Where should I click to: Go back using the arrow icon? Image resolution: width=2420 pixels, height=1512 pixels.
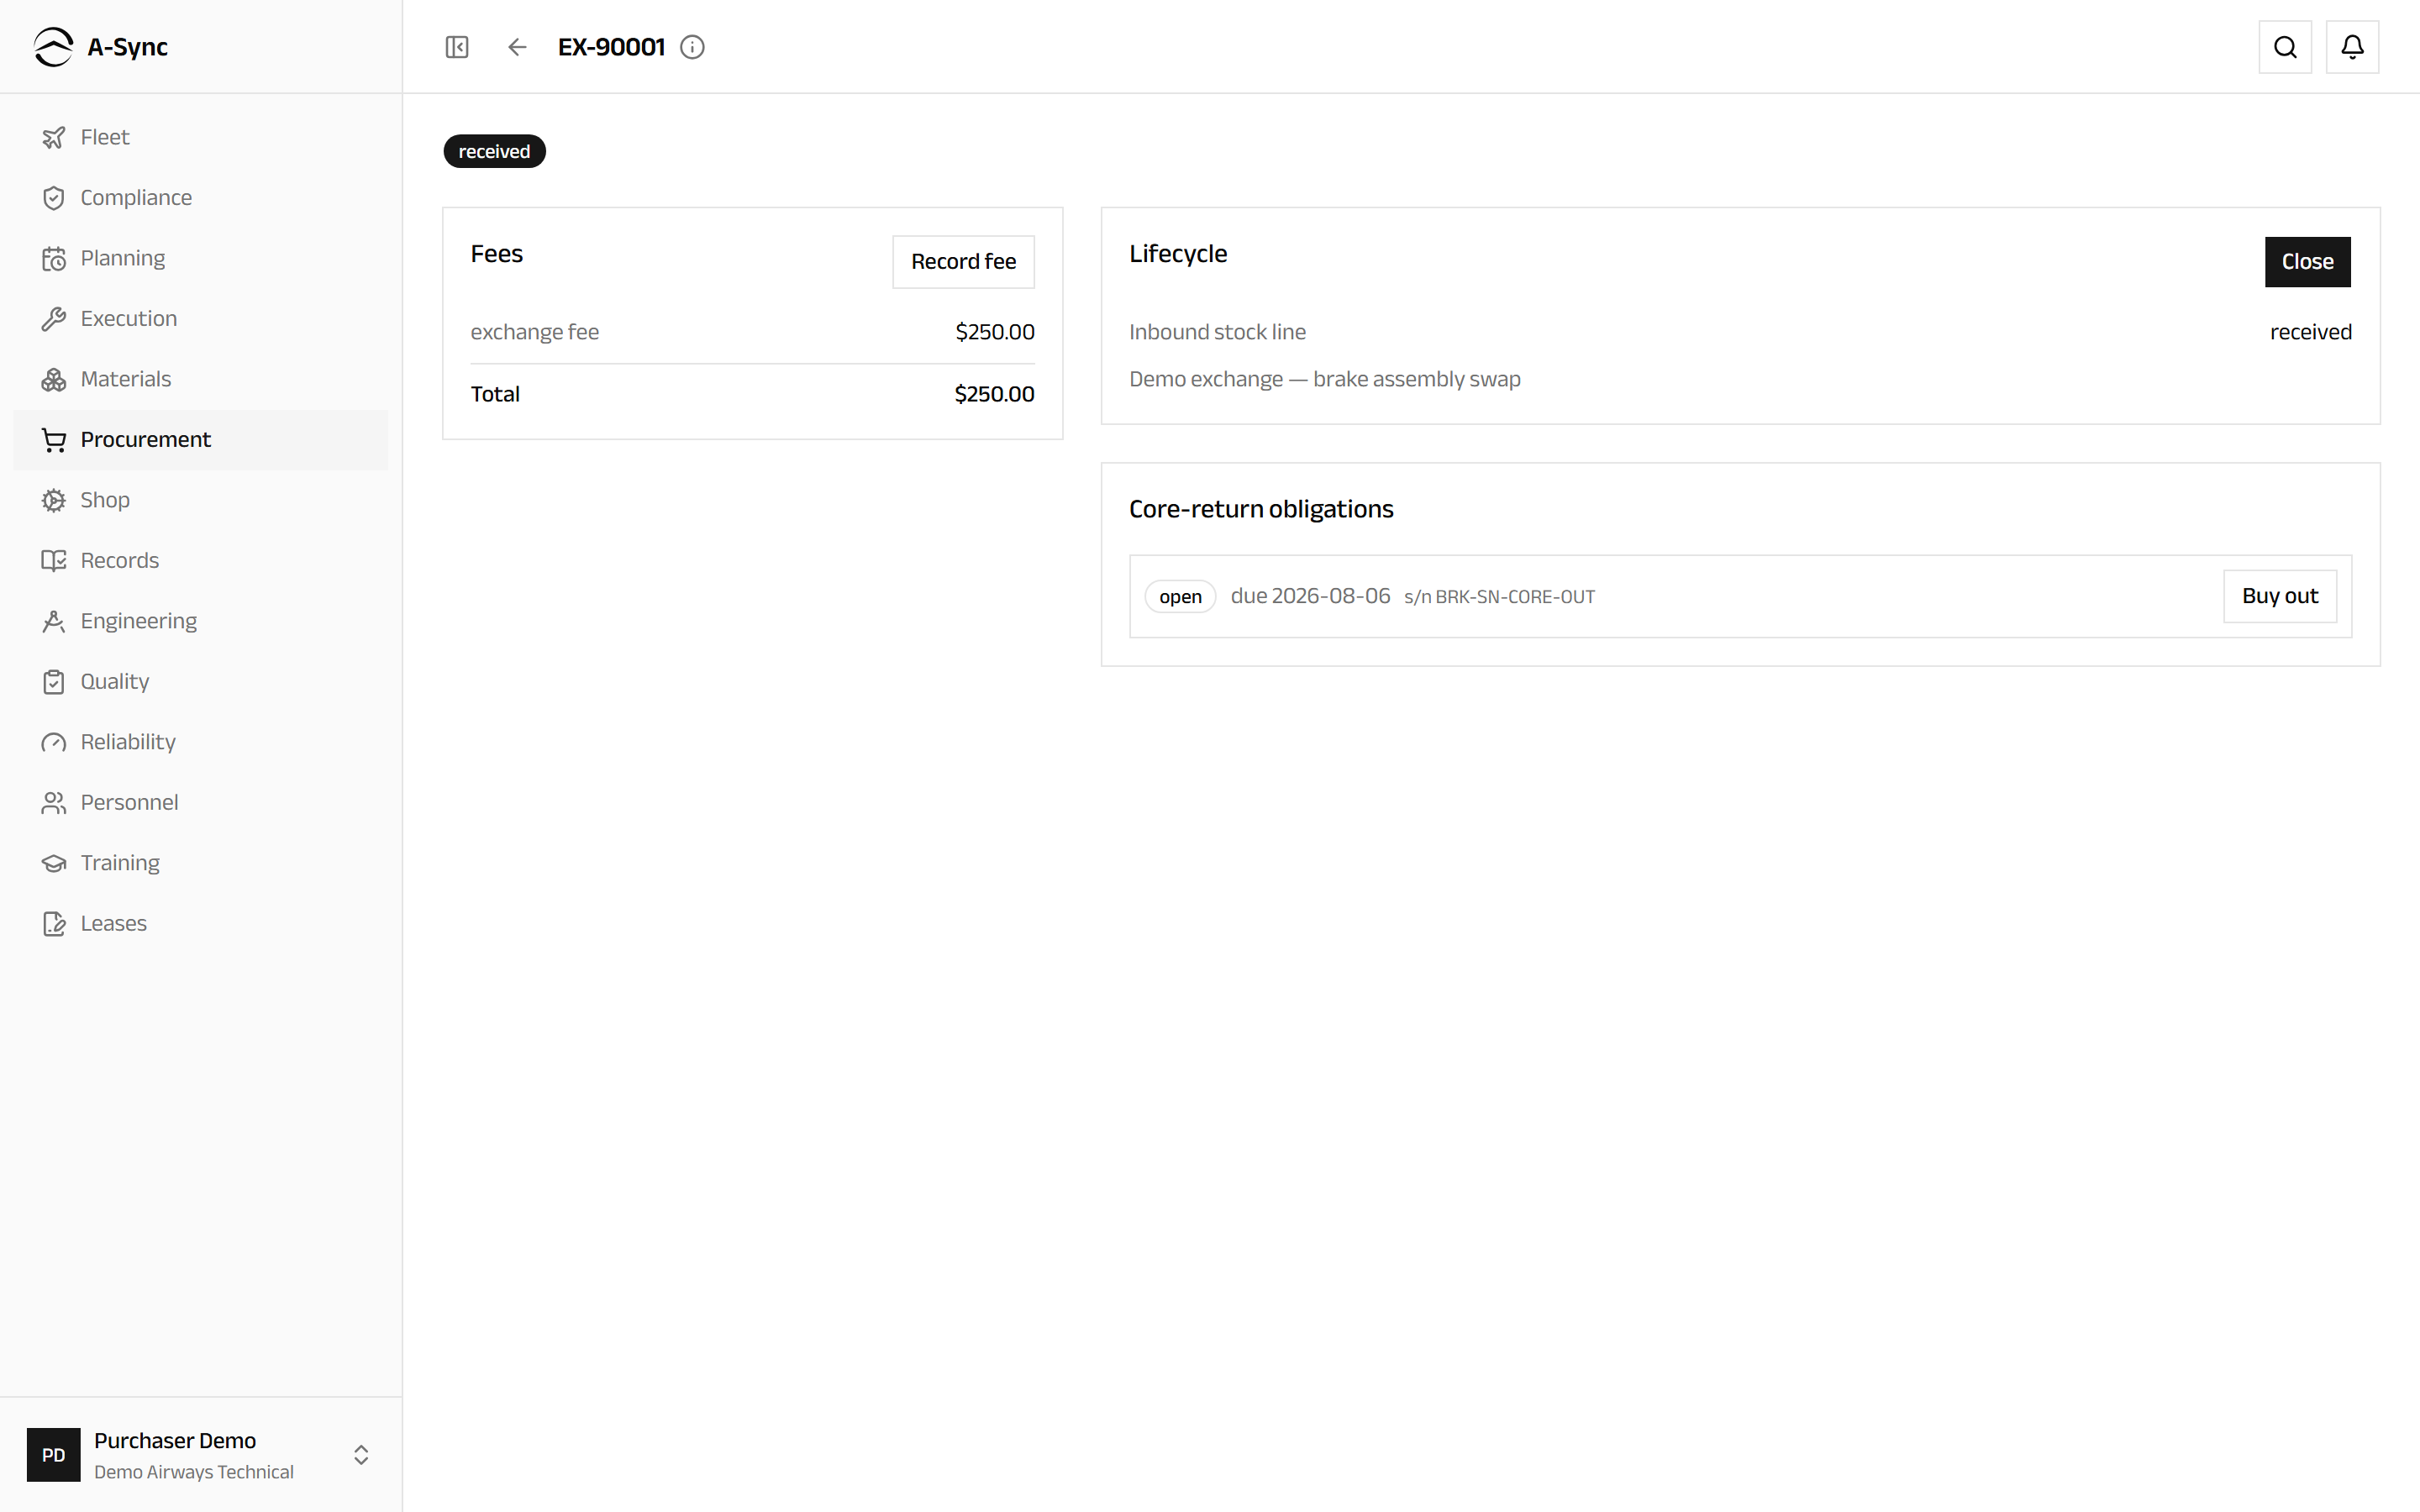pyautogui.click(x=517, y=47)
